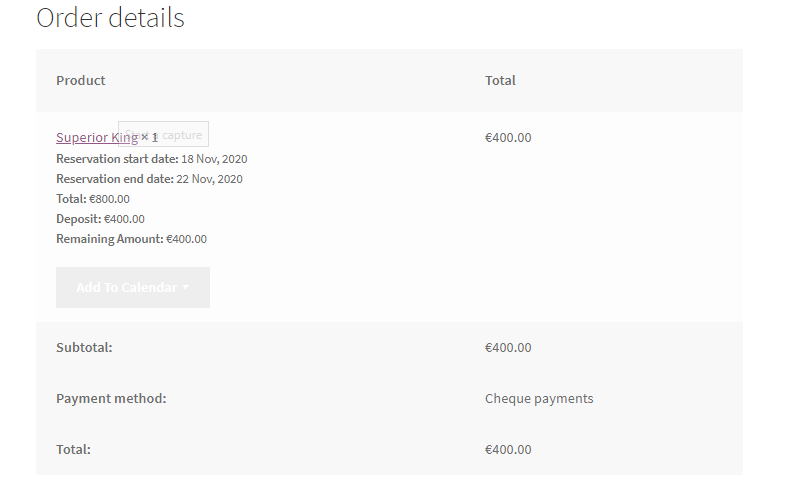Image resolution: width=796 pixels, height=480 pixels.
Task: Click the final order total €400.00
Action: (x=508, y=450)
